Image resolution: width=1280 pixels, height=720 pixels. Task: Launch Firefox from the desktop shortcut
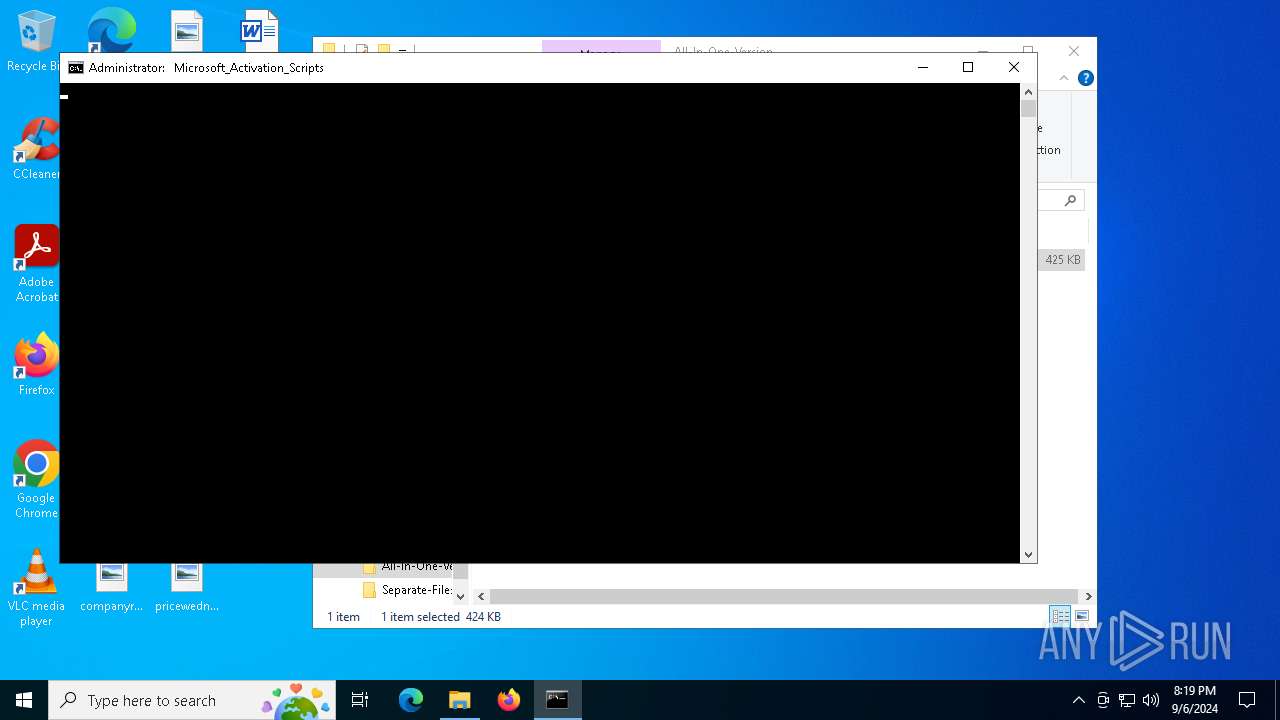(x=36, y=364)
